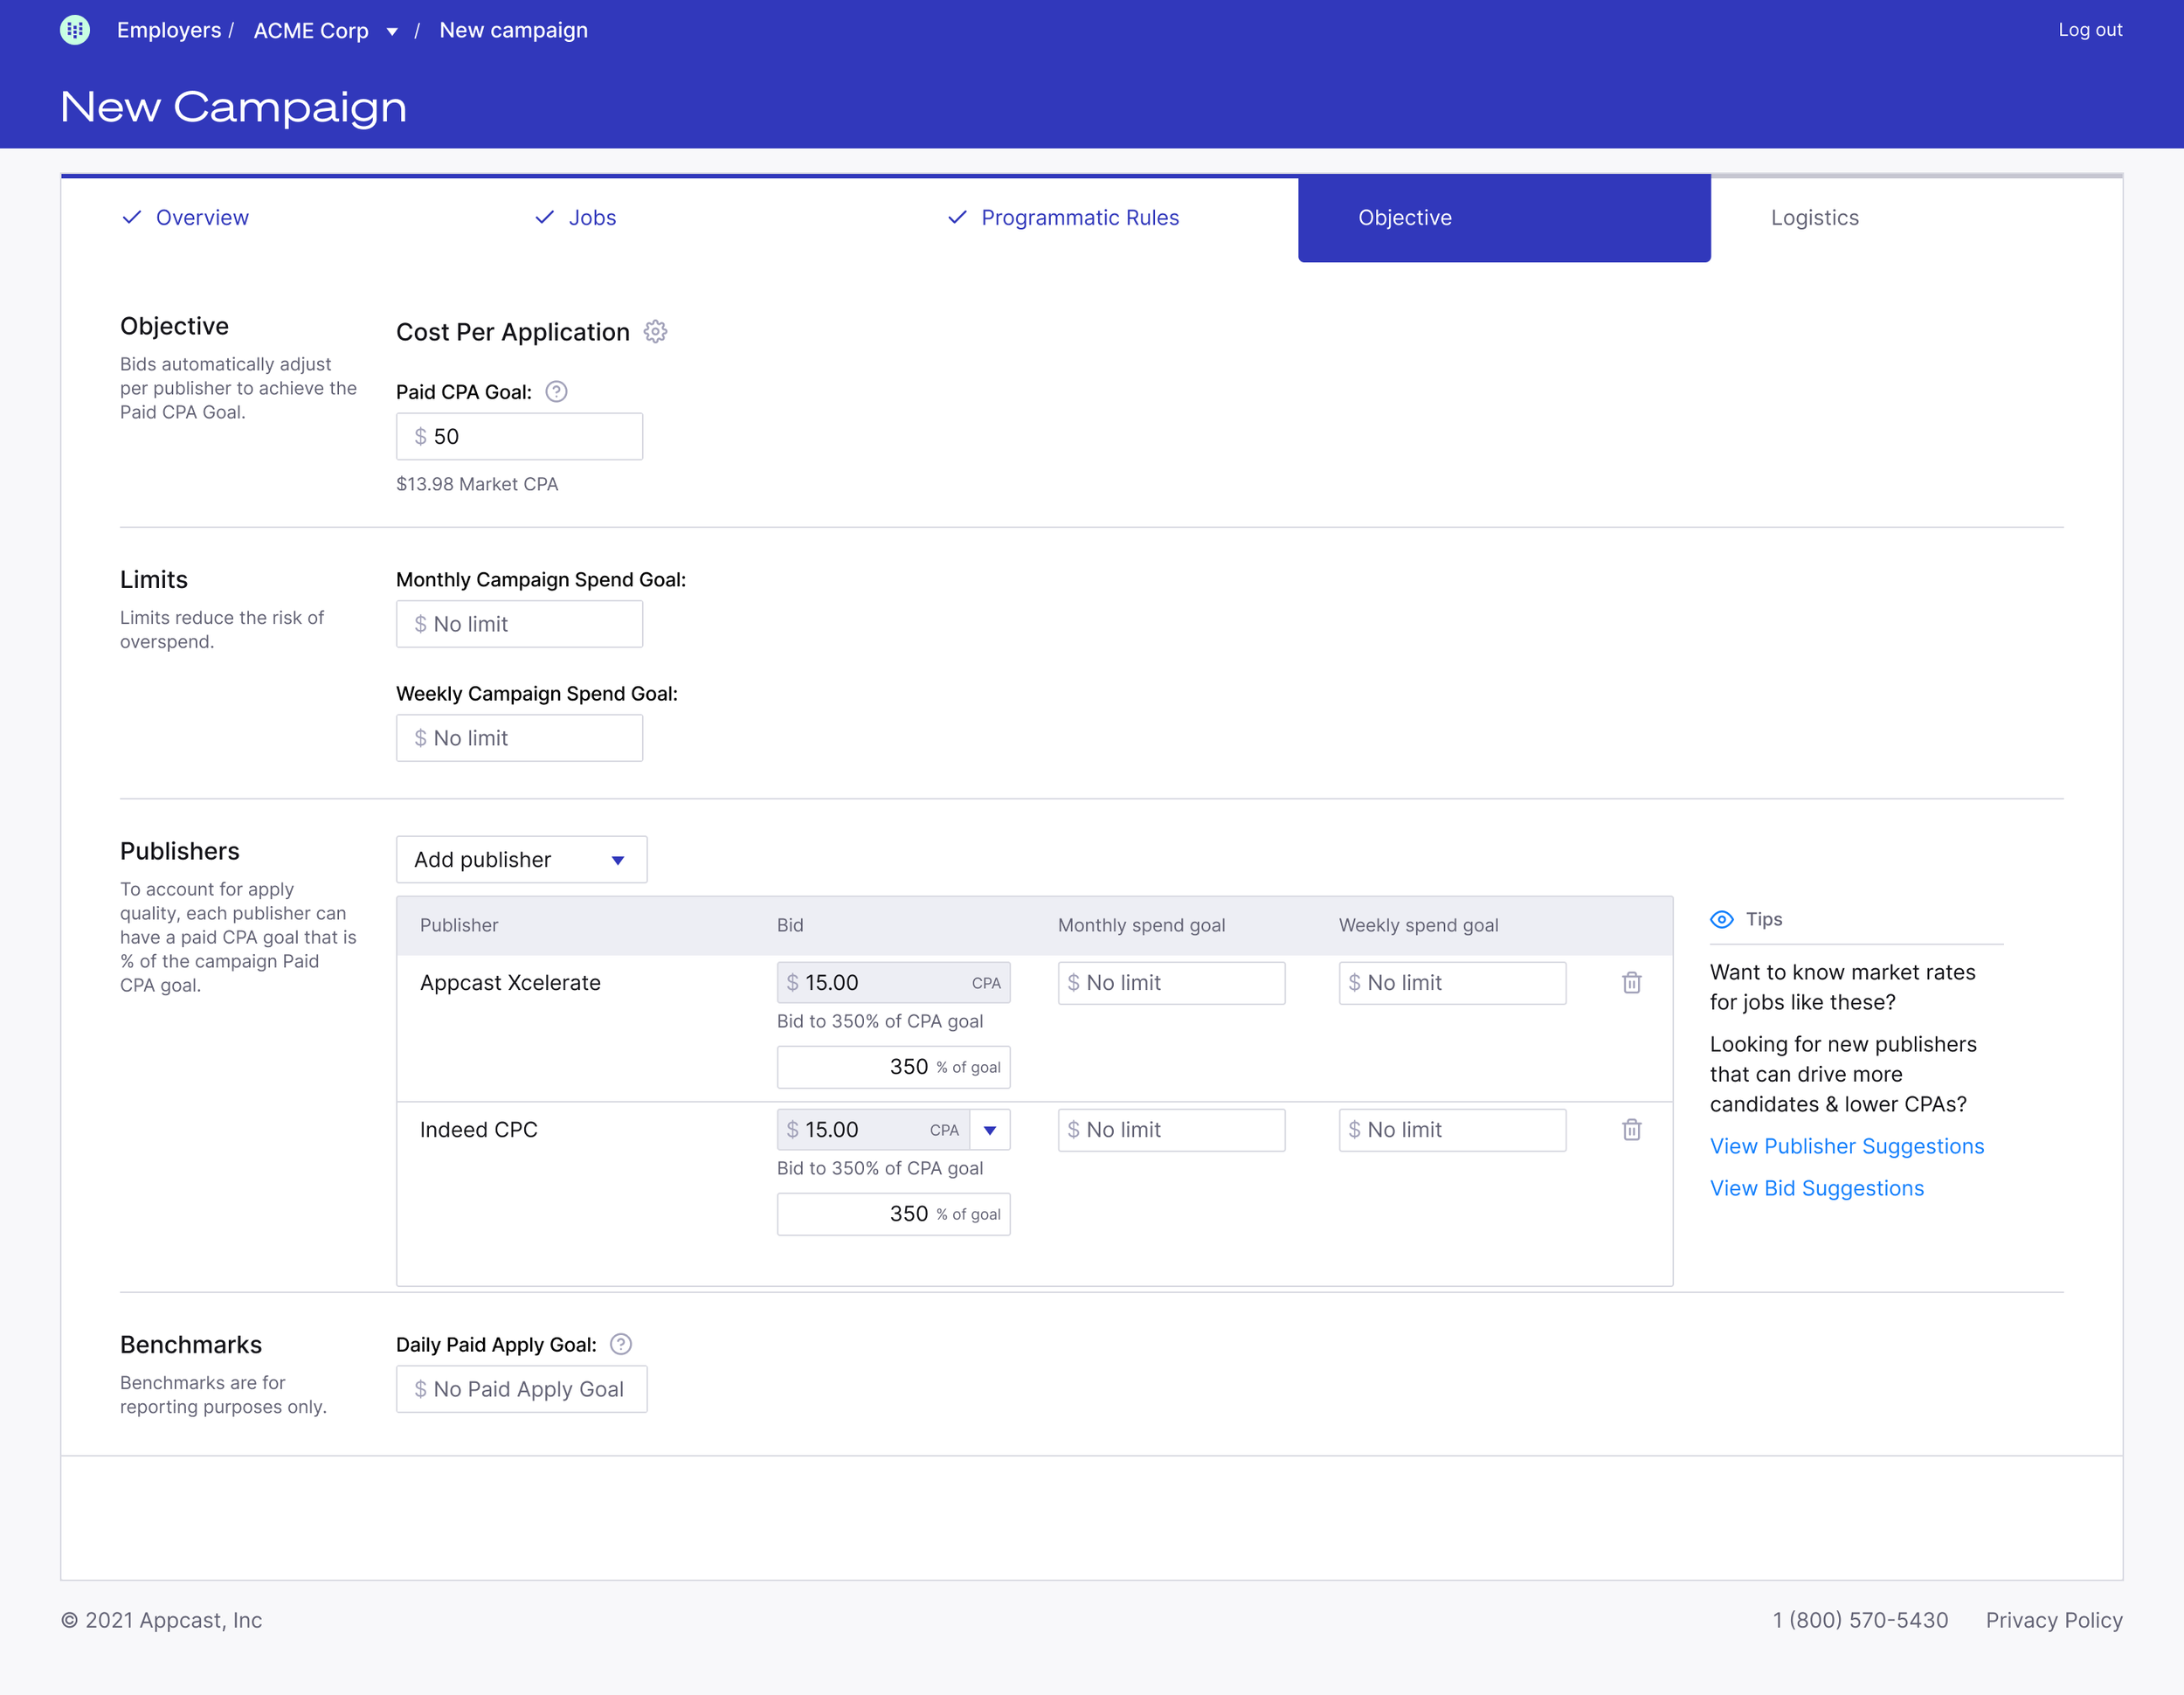Expand the ACME Corp employer dropdown

tap(392, 32)
